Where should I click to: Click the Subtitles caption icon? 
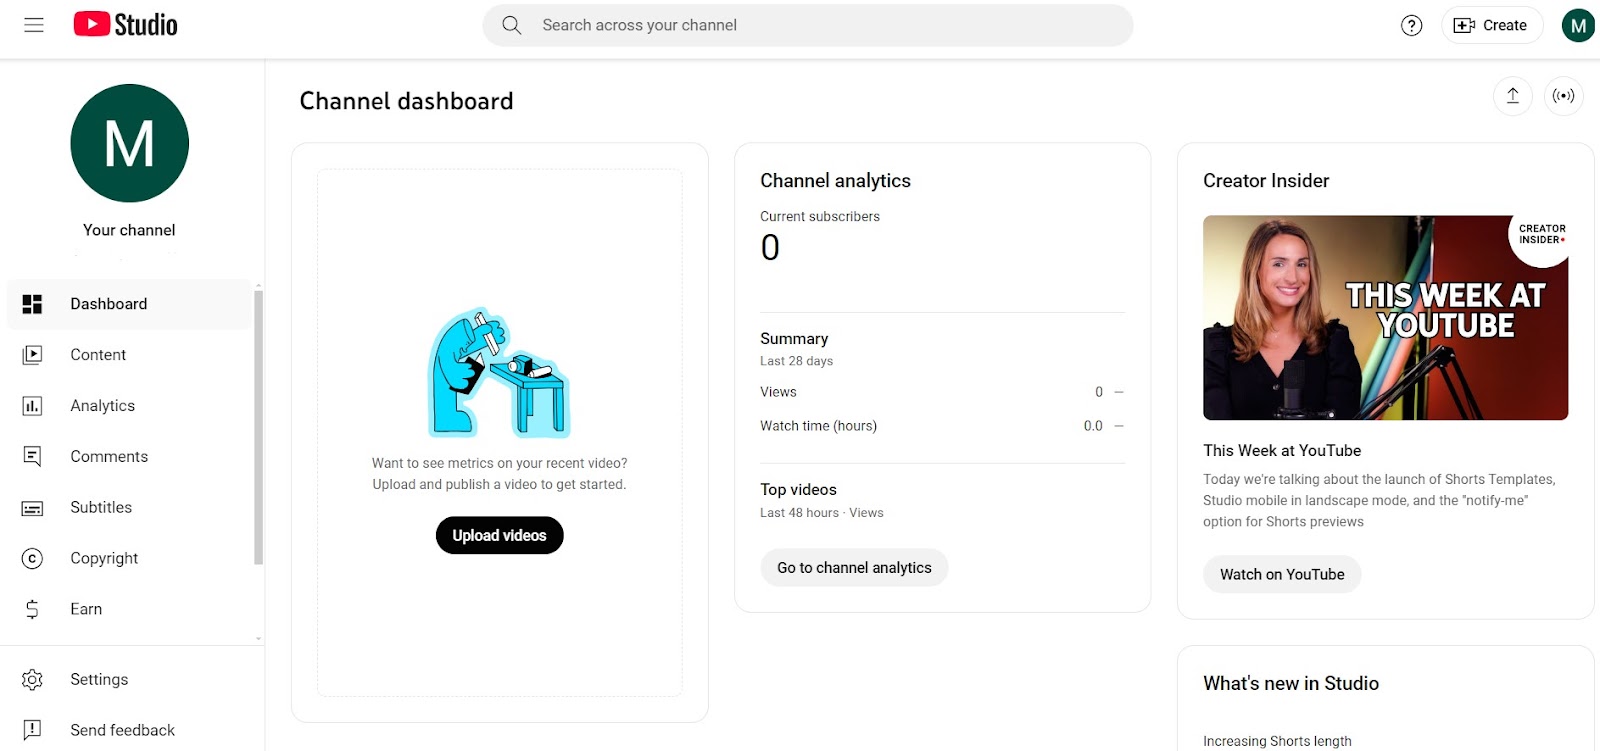click(32, 508)
